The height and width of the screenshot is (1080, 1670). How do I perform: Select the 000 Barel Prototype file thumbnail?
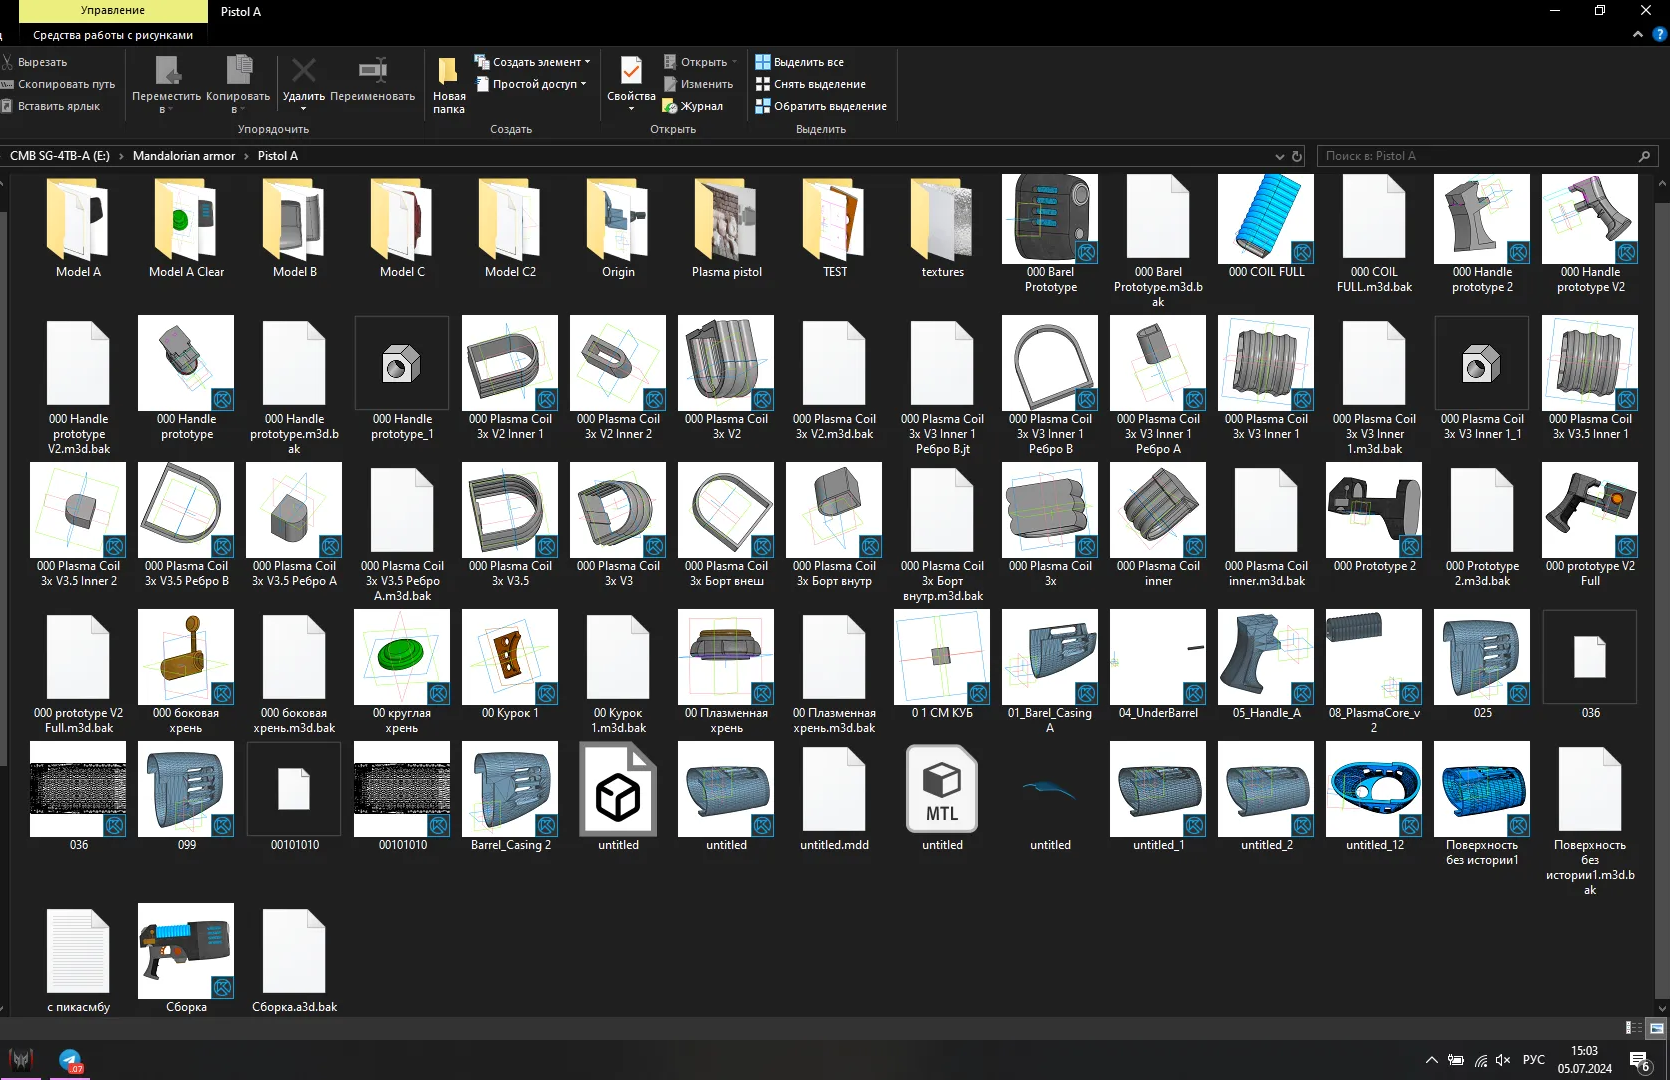pyautogui.click(x=1050, y=219)
